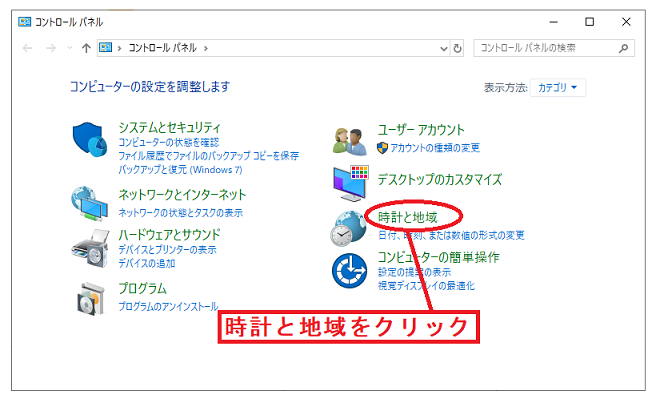Click コントロール パネル breadcrumb in address bar
The image size is (652, 399).
[163, 48]
